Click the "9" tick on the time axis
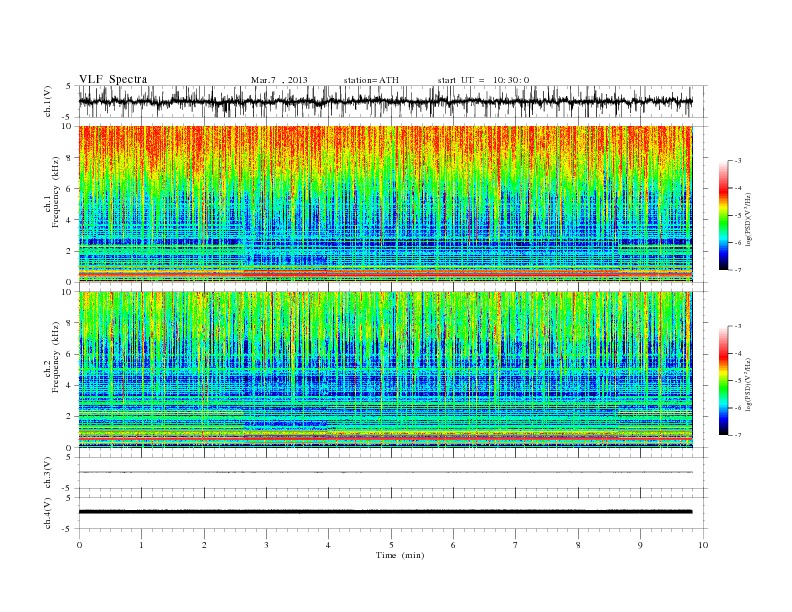792x612 pixels. pyautogui.click(x=640, y=545)
